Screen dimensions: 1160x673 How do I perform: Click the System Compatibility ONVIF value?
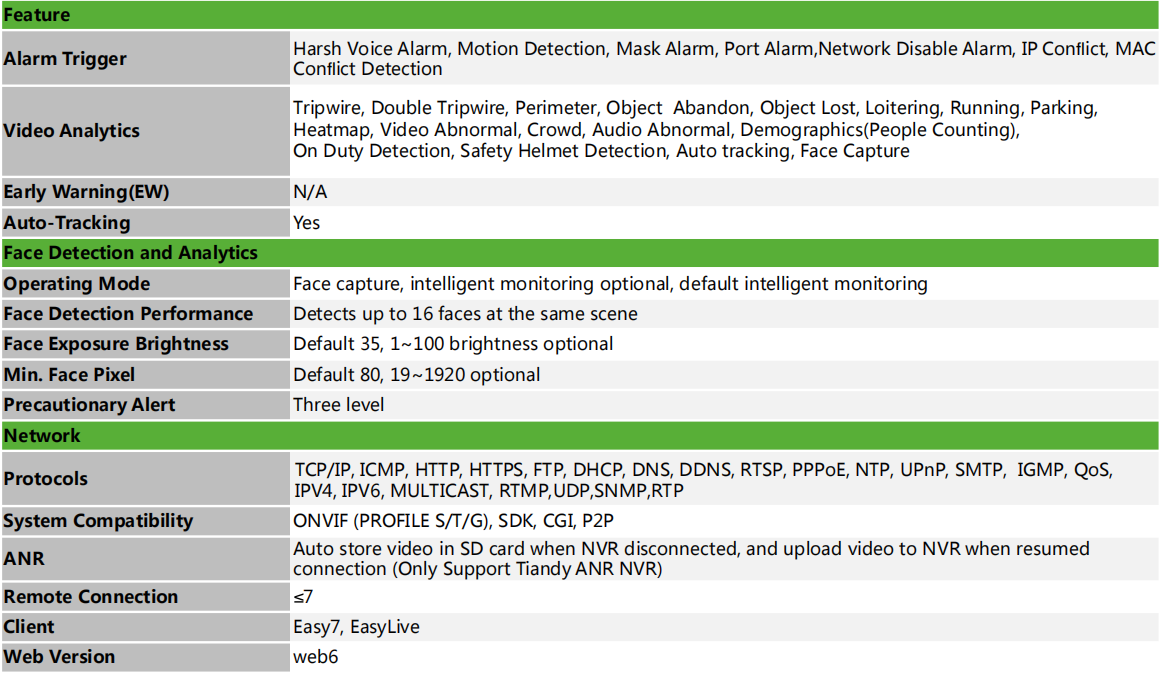tap(453, 521)
